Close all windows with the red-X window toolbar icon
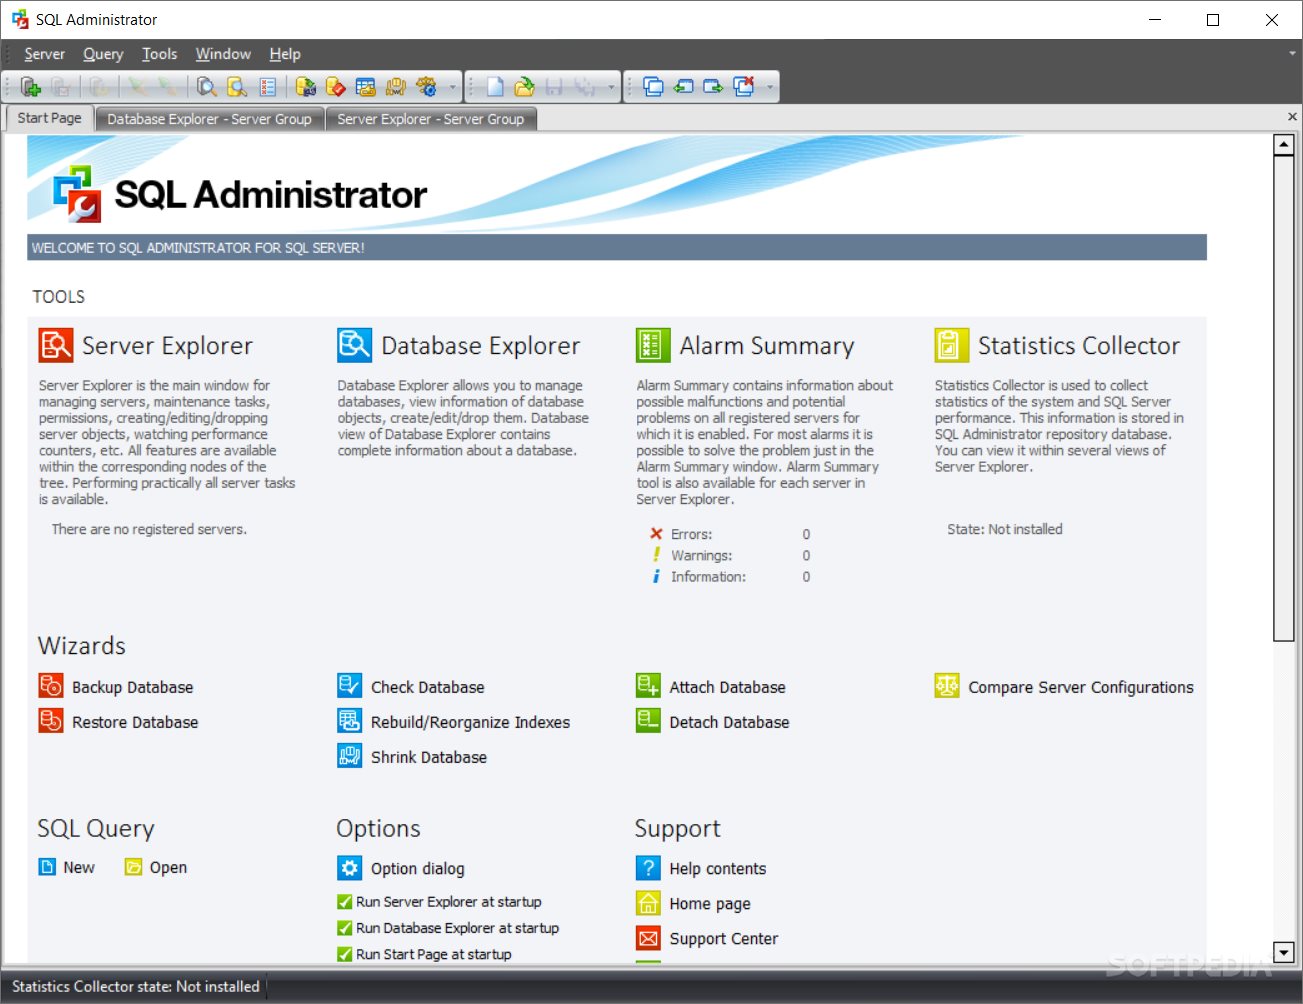1303x1004 pixels. coord(743,87)
